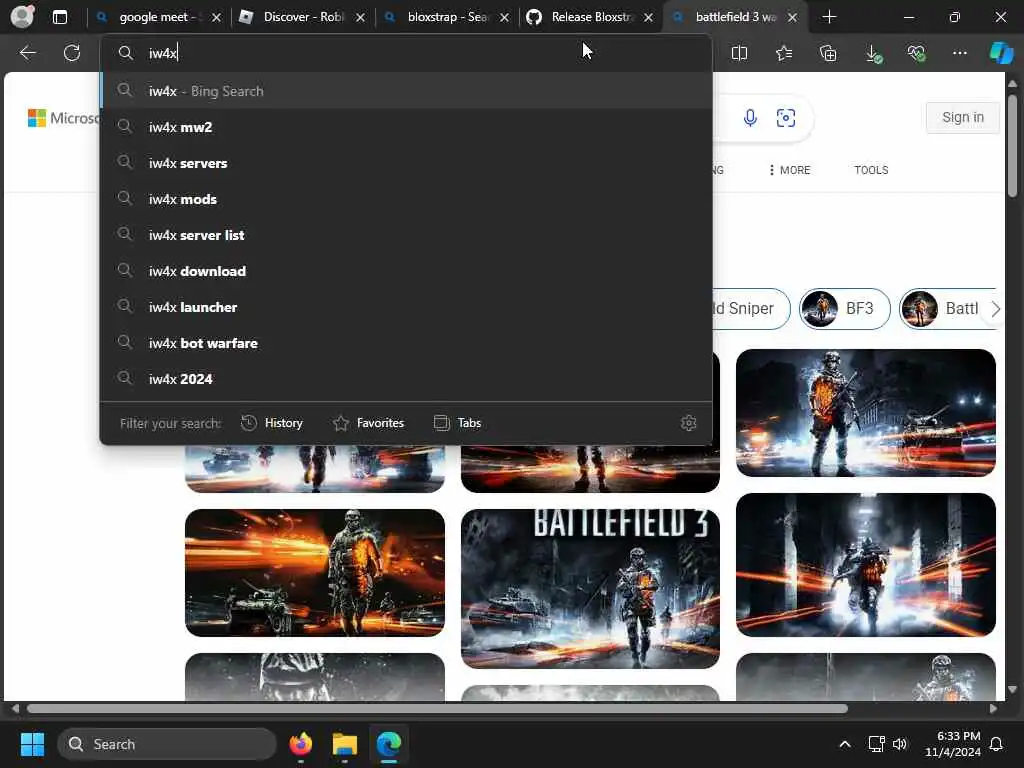The image size is (1024, 768).
Task: Choose the iw4x mods suggestion
Action: click(x=406, y=199)
